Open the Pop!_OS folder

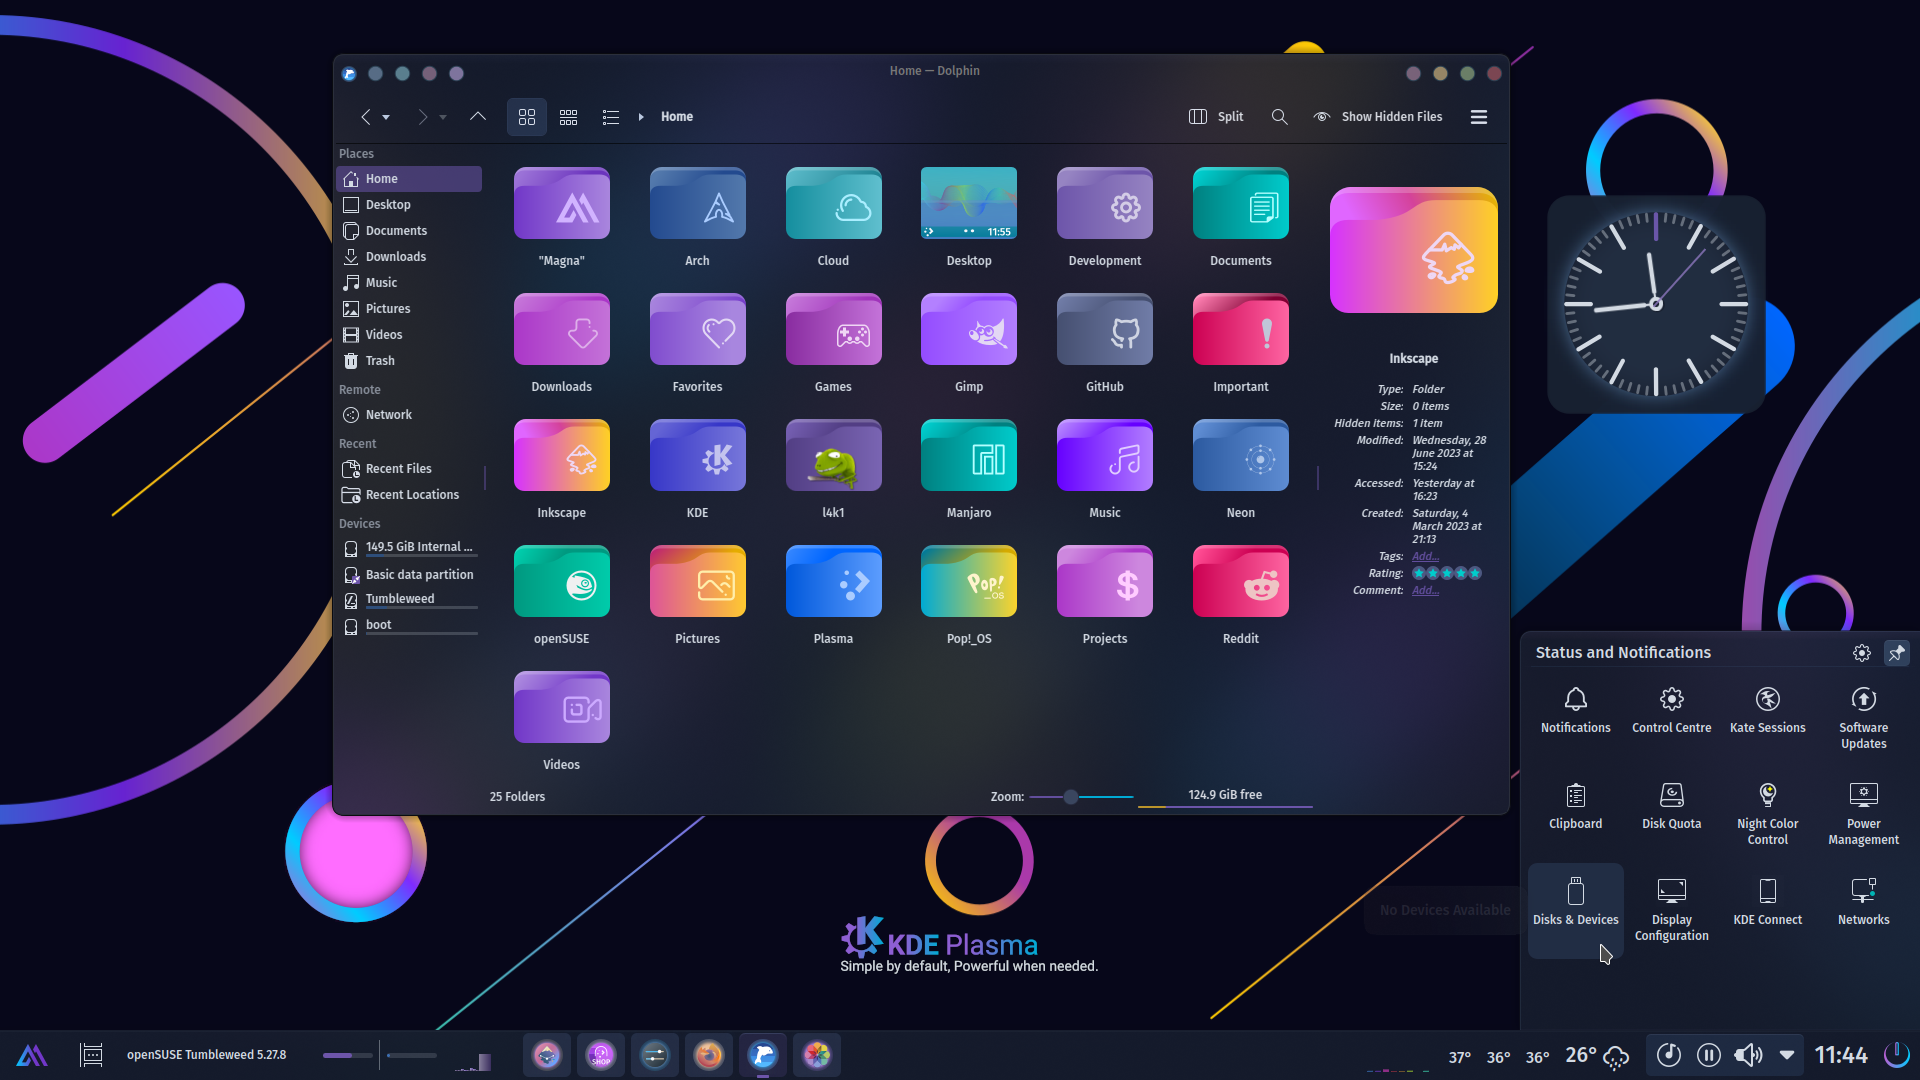(968, 582)
